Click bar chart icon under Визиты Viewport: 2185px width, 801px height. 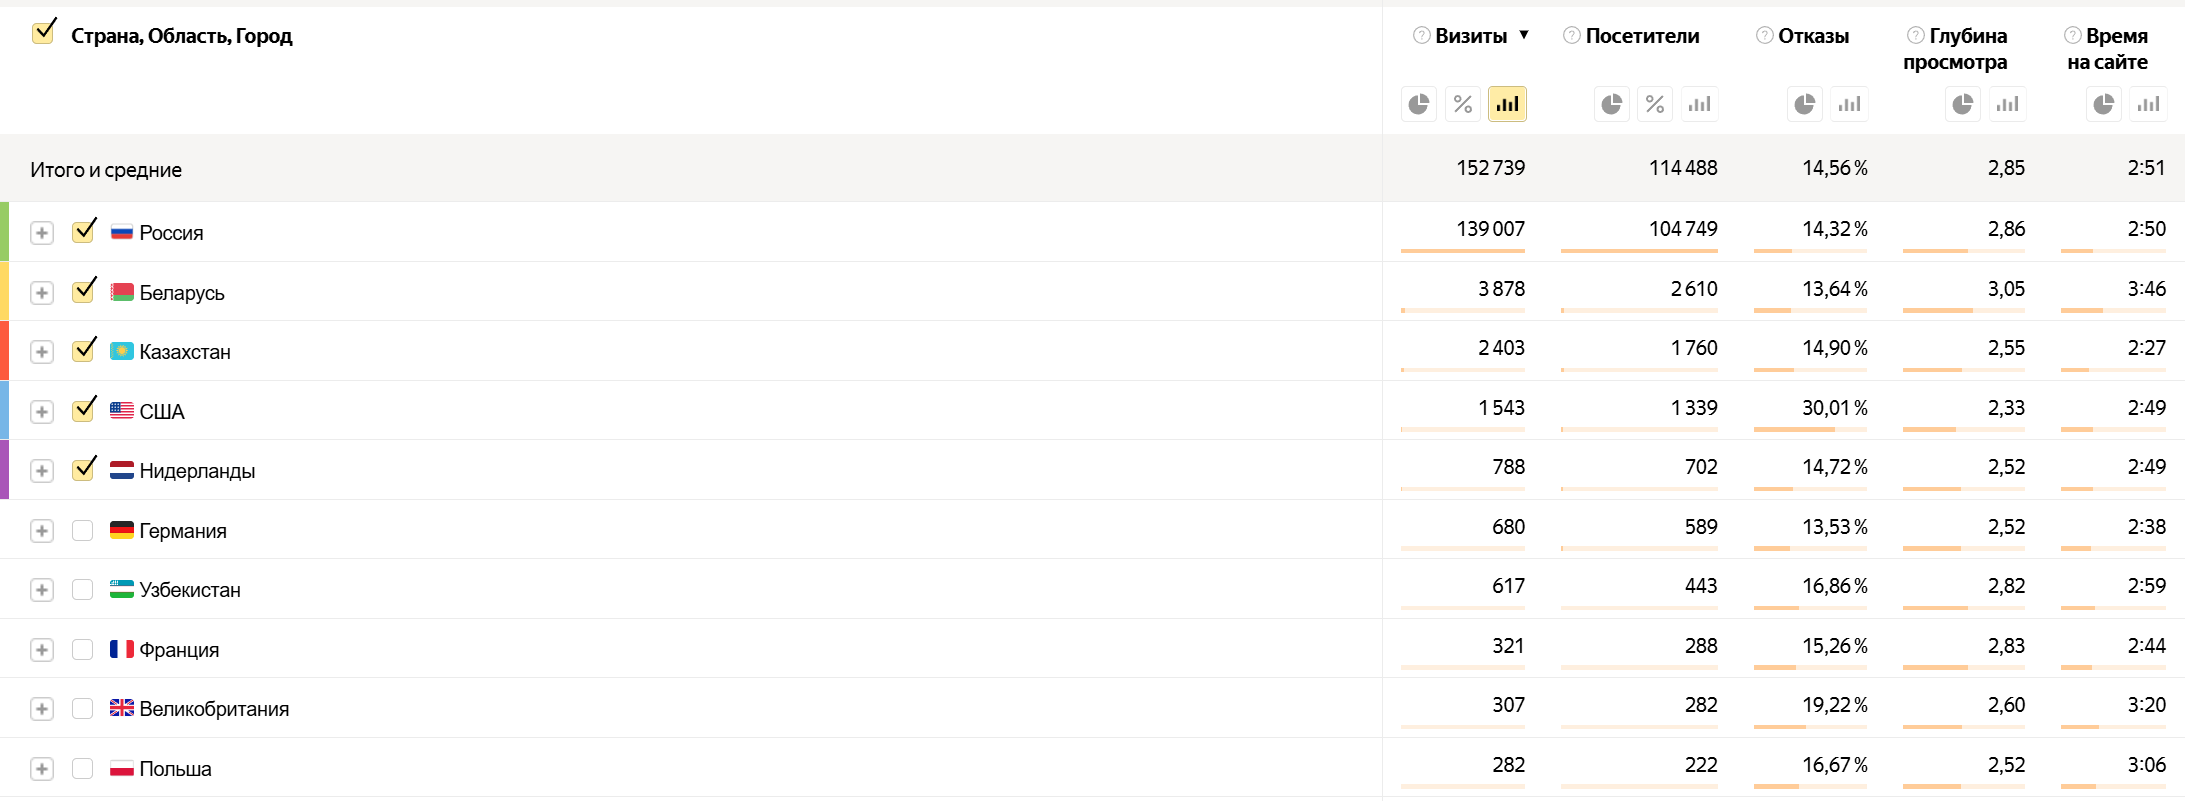[1507, 104]
